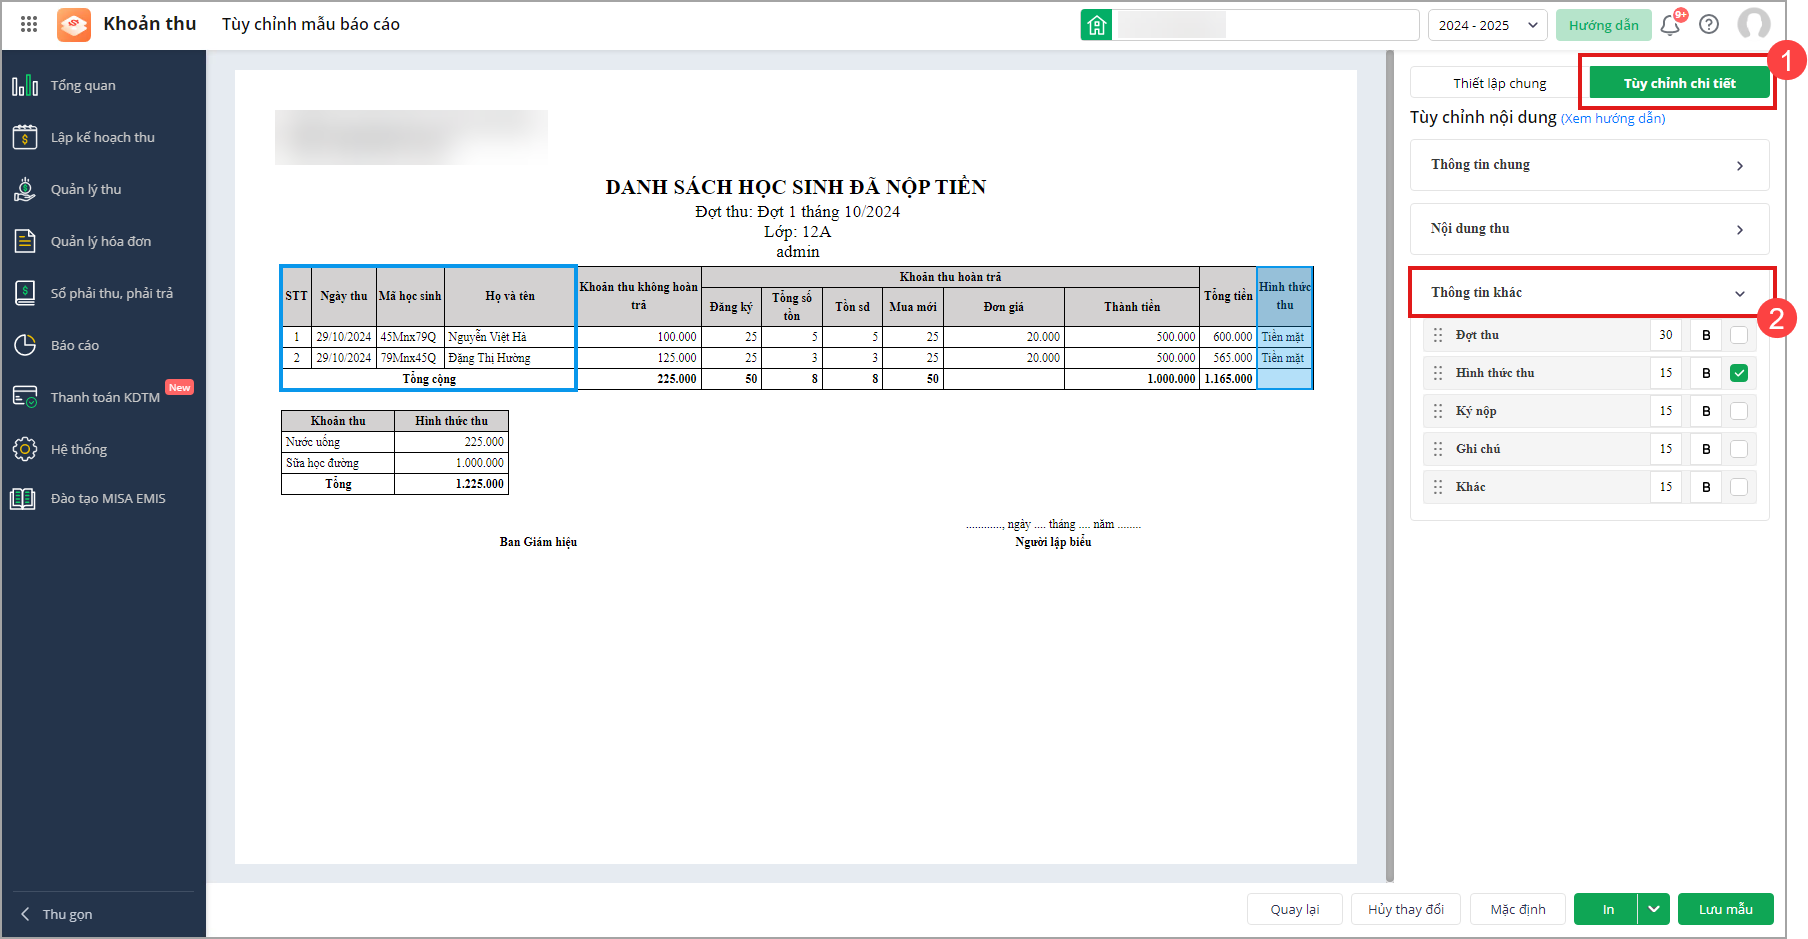The height and width of the screenshot is (939, 1808).
Task: Enable the Kỳ nộp checkbox
Action: click(1739, 411)
